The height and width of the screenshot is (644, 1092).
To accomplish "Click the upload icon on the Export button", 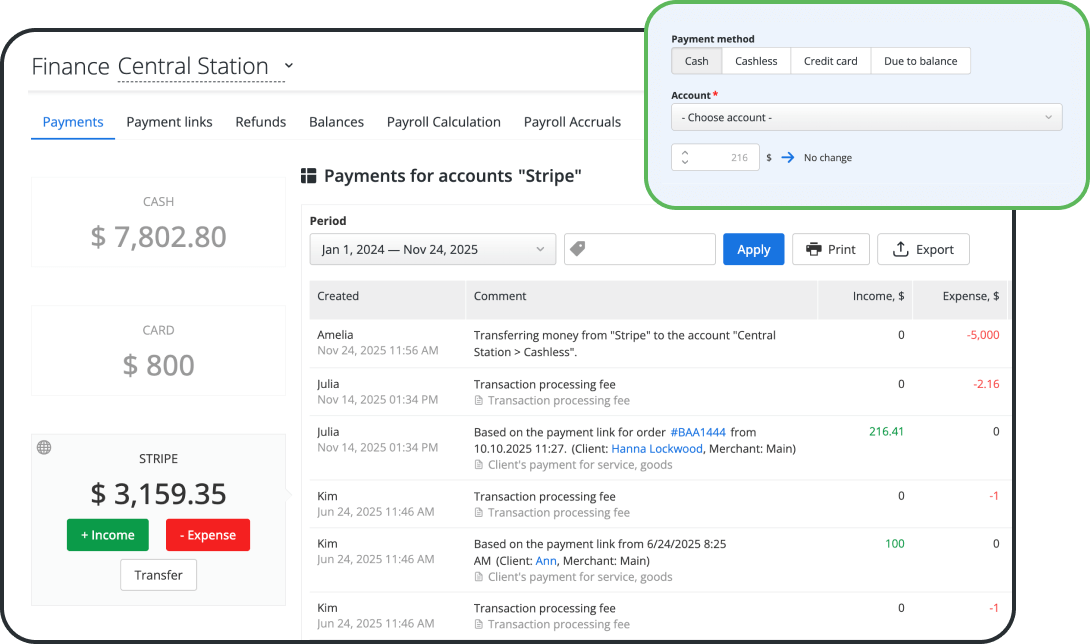I will pos(900,250).
